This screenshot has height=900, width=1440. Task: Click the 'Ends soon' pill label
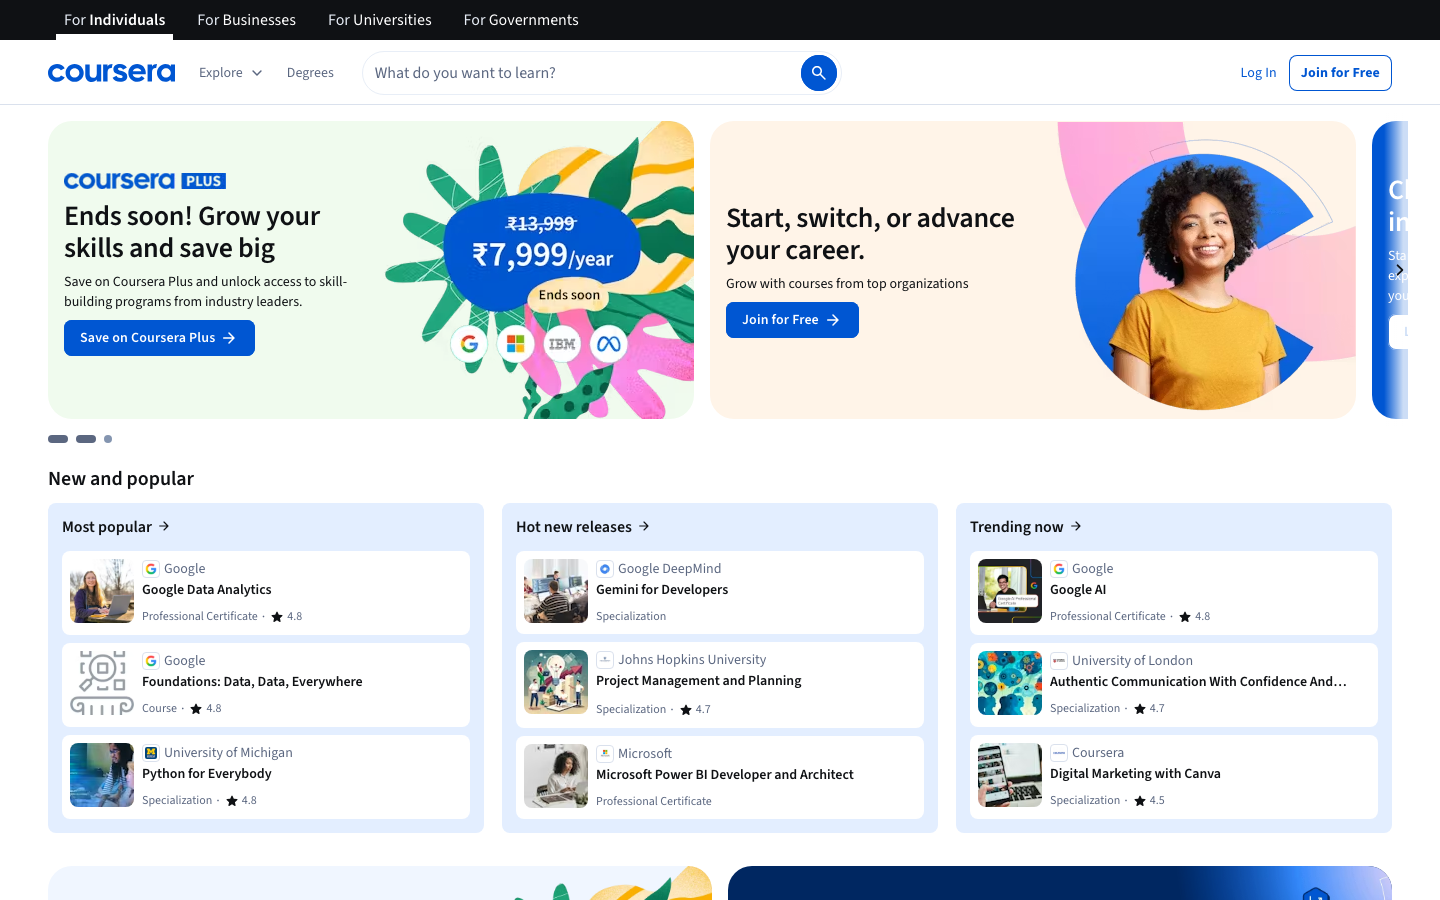(569, 295)
